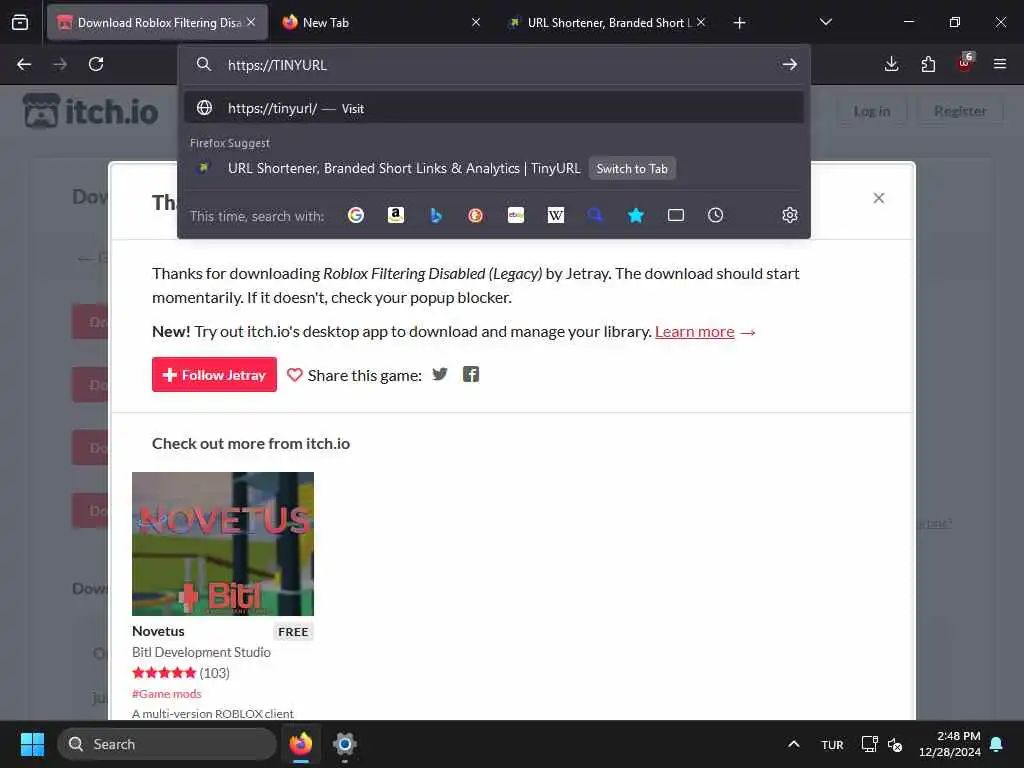Viewport: 1024px width, 768px height.
Task: Click the Log in button
Action: 872,111
